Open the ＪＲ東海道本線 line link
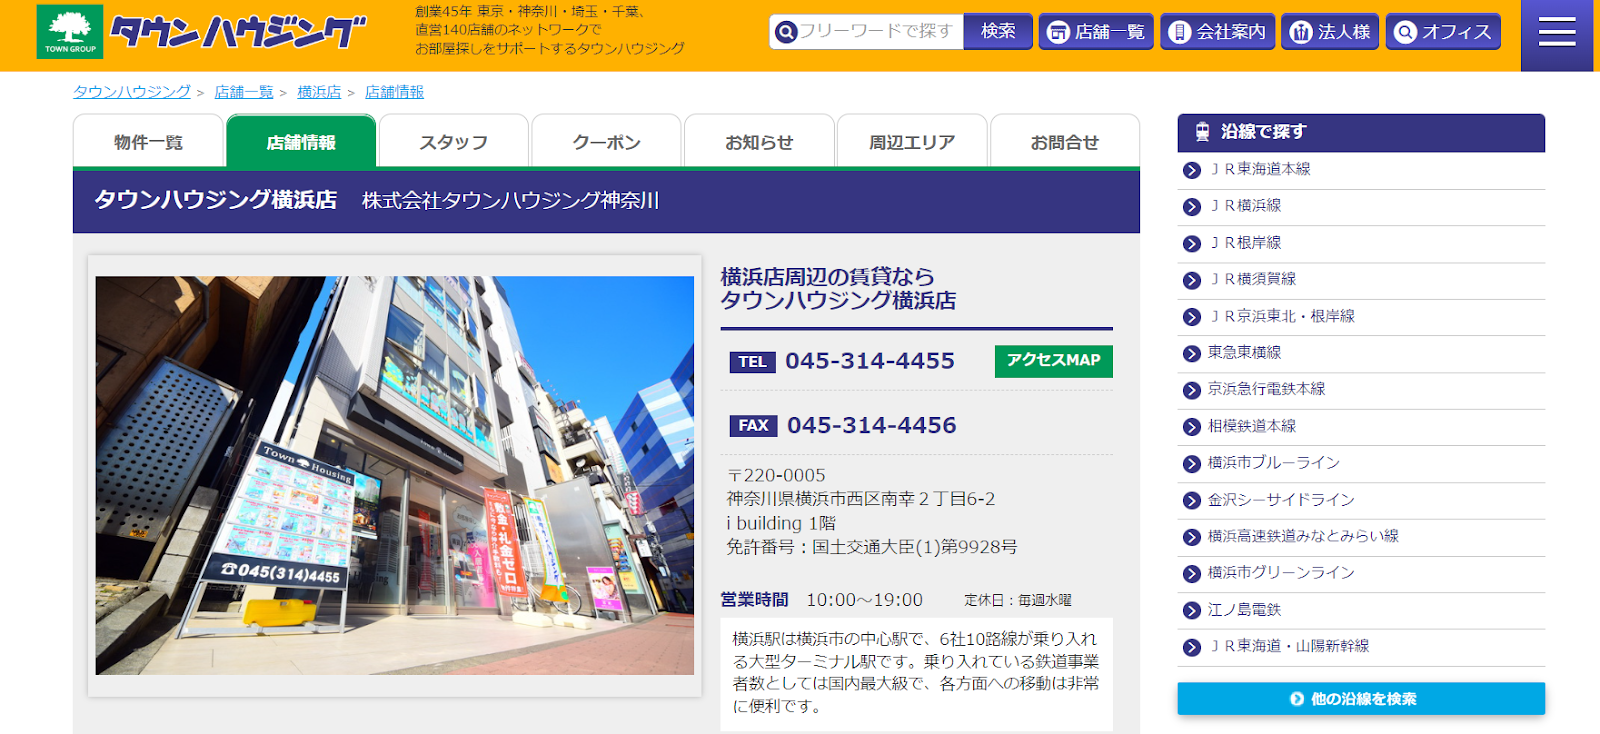 click(x=1259, y=169)
